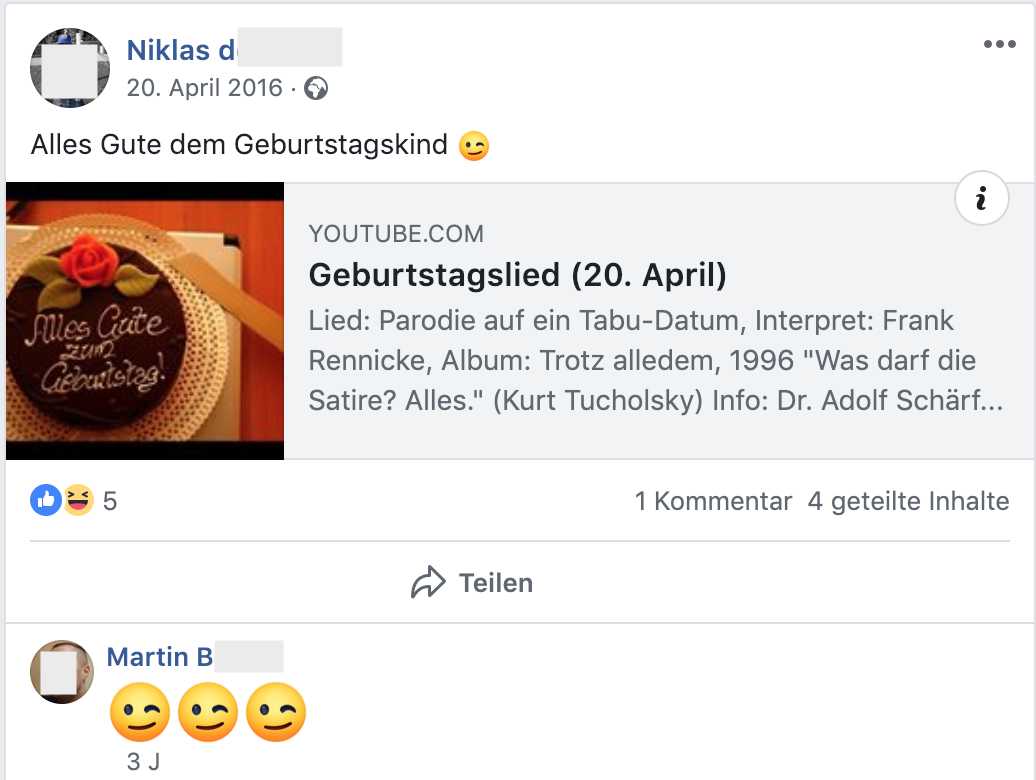Image resolution: width=1036 pixels, height=780 pixels.
Task: Click the link preview description text
Action: coord(655,361)
